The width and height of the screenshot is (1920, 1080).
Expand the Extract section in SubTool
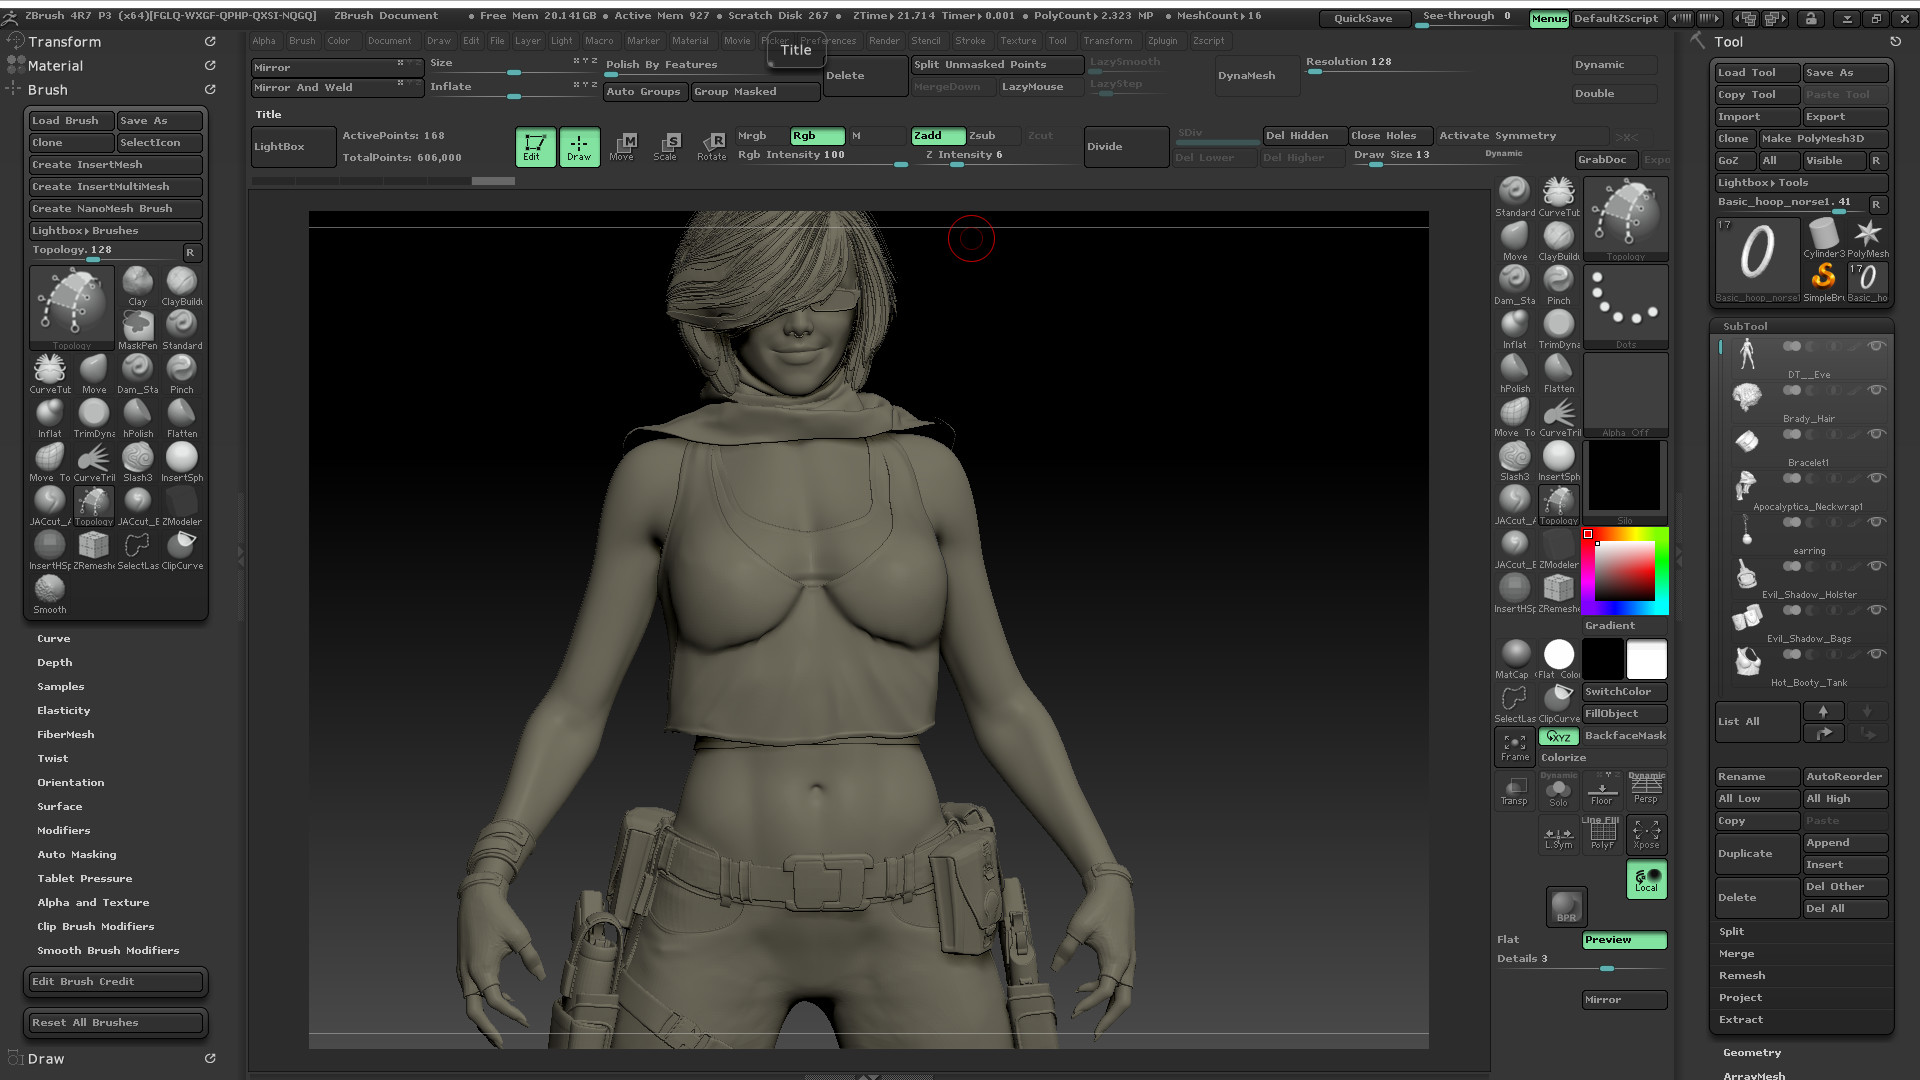pyautogui.click(x=1741, y=1020)
